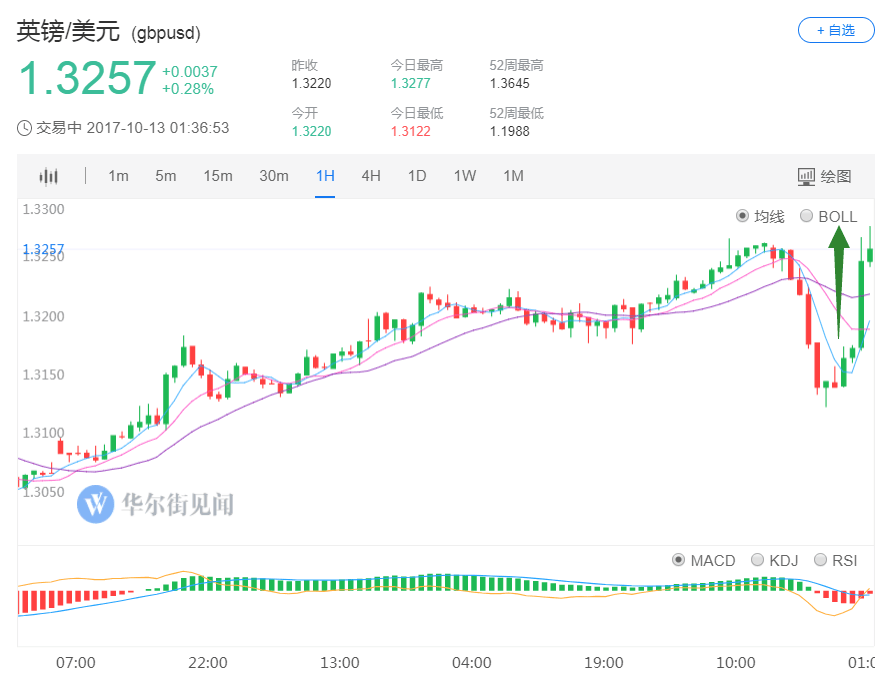Switch to the 1D daily chart
The height and width of the screenshot is (685, 884).
(x=417, y=176)
